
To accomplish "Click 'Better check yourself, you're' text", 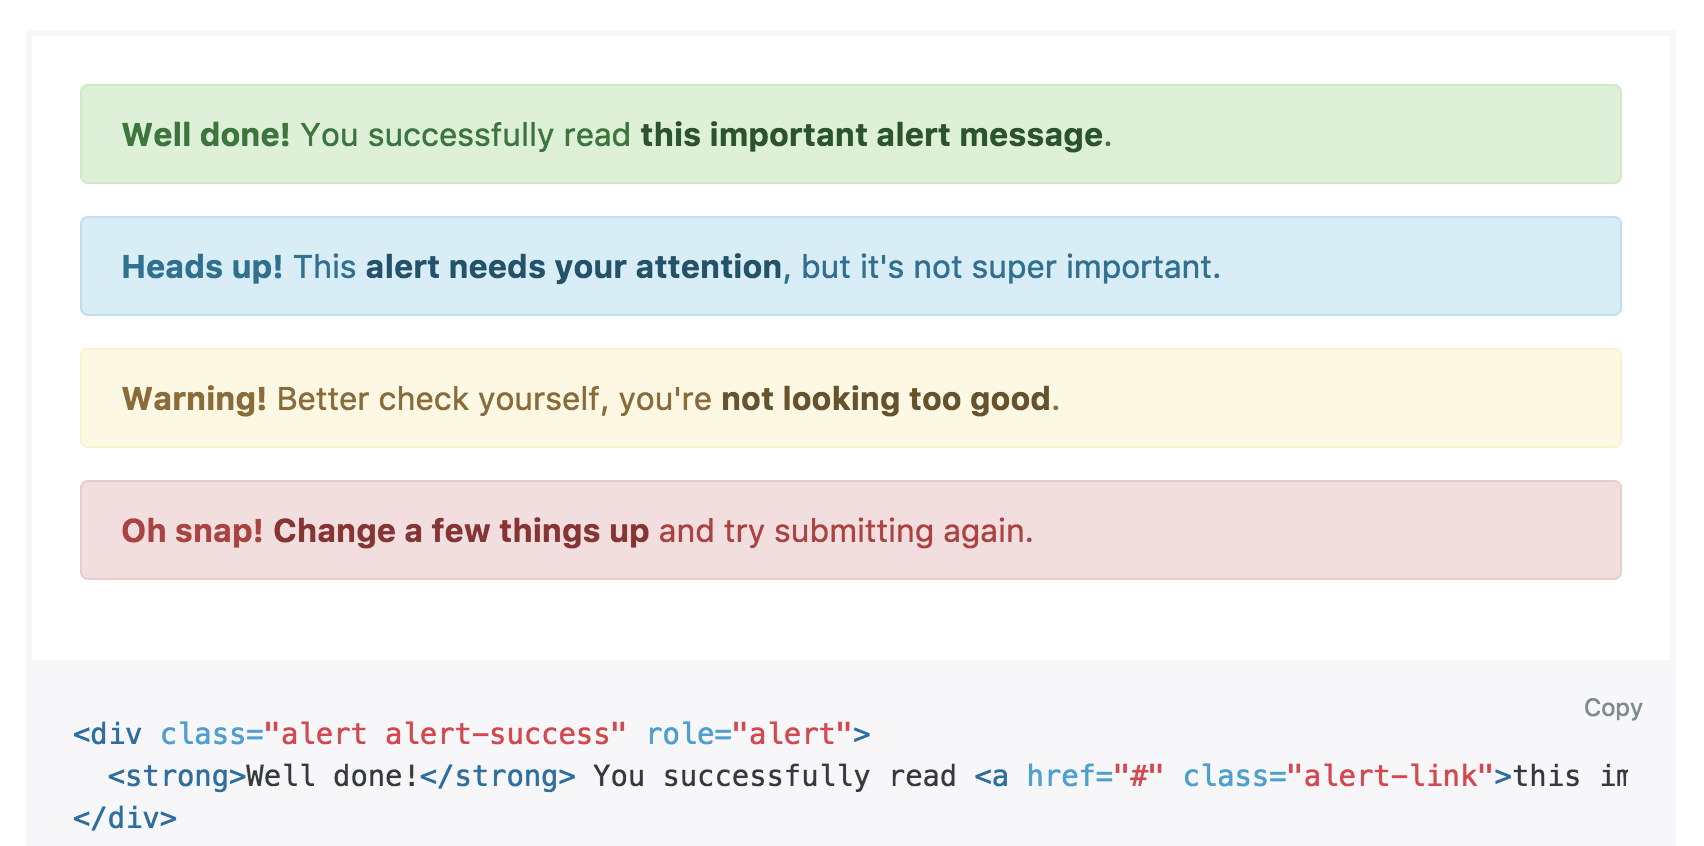I will [494, 399].
